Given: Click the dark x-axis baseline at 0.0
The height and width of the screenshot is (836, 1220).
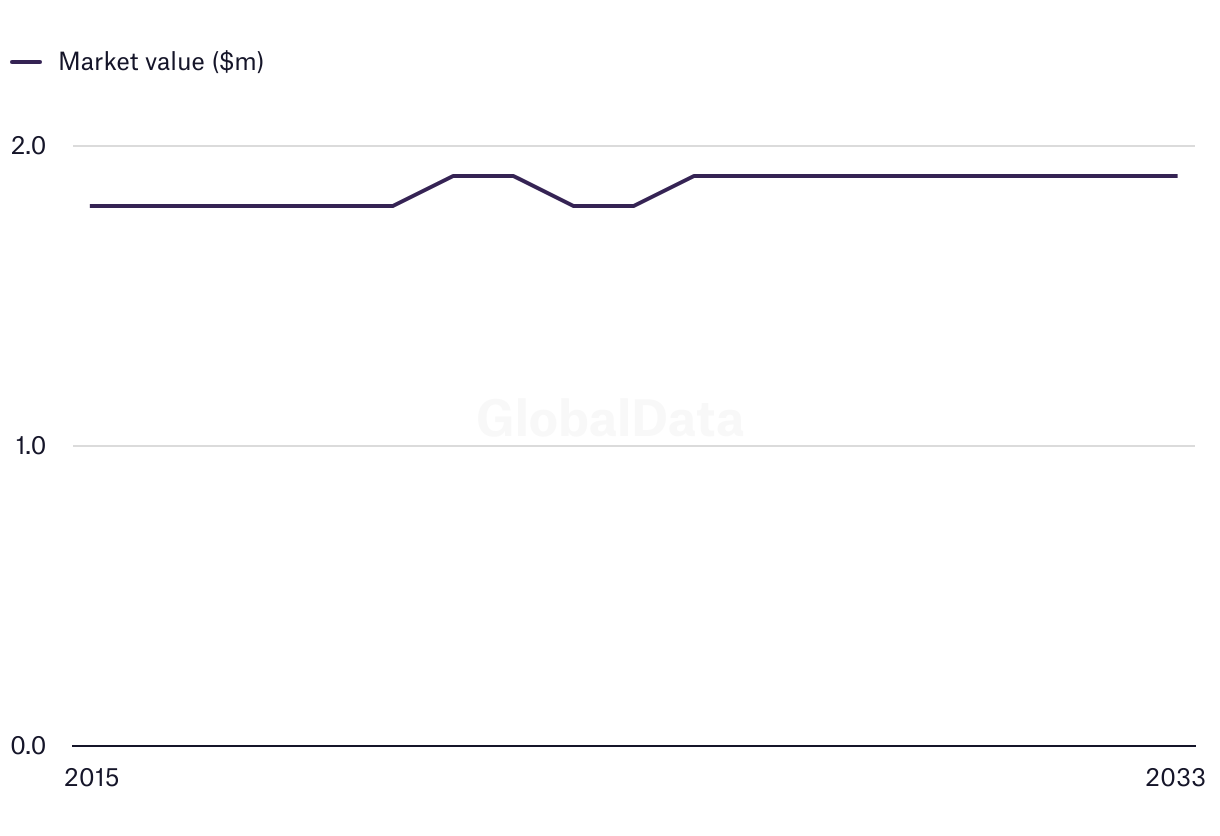Looking at the screenshot, I should coord(634,746).
